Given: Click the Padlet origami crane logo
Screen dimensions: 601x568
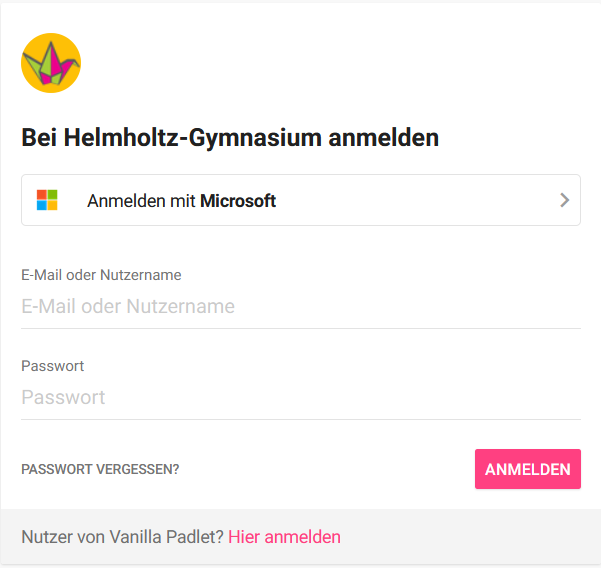Looking at the screenshot, I should click(51, 63).
